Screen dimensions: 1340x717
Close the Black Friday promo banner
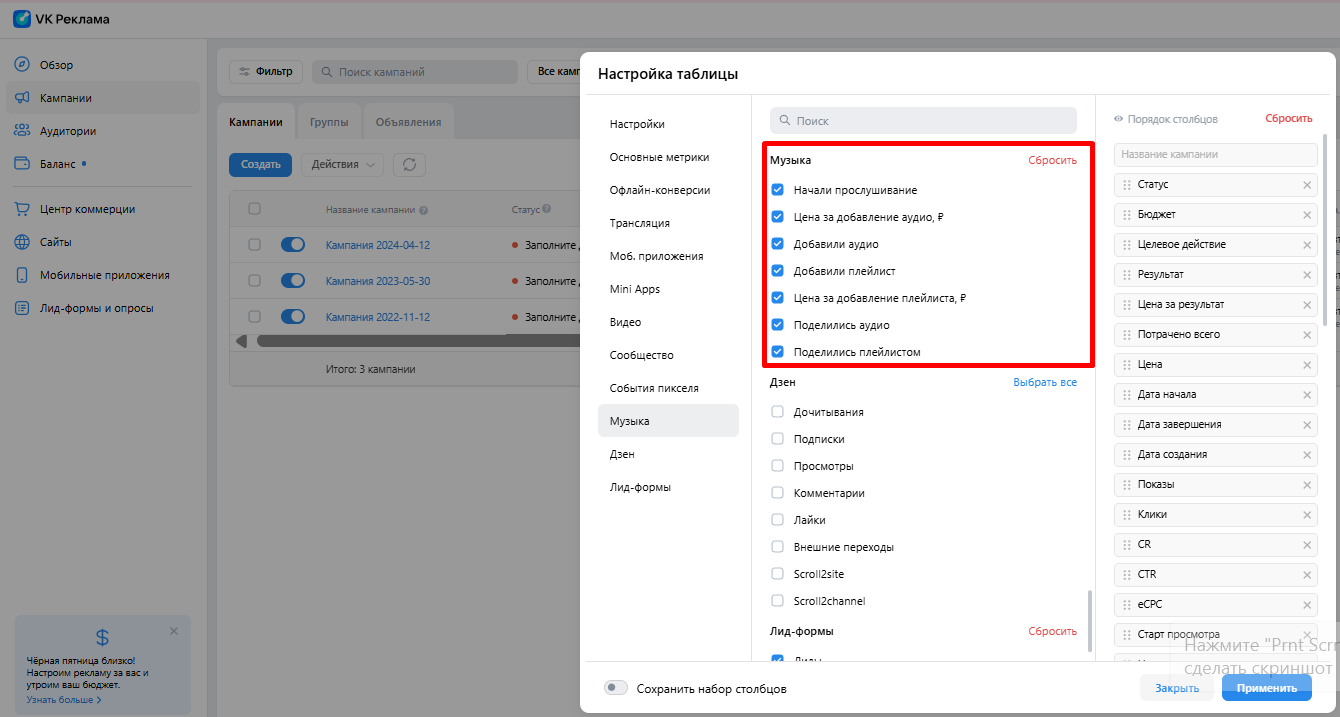coord(174,631)
